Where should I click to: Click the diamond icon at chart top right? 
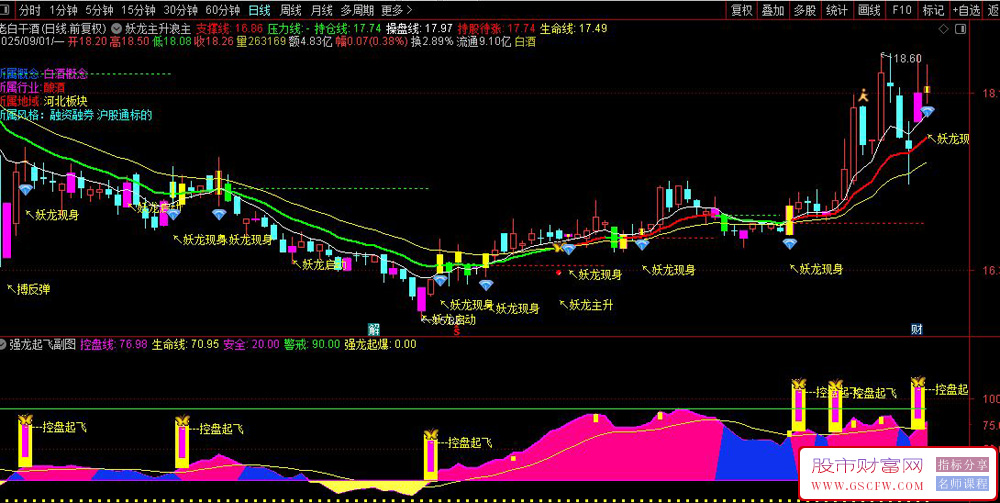(944, 29)
